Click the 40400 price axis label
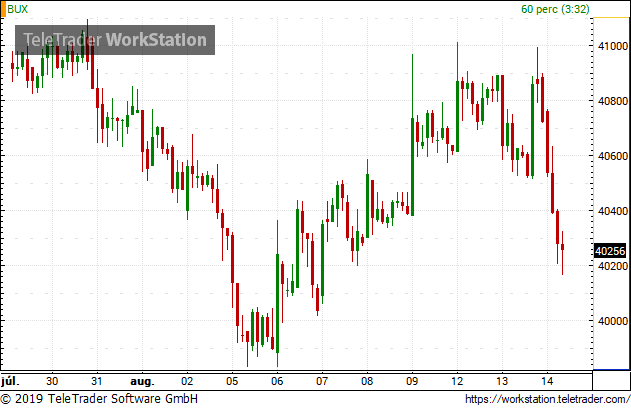 [613, 211]
